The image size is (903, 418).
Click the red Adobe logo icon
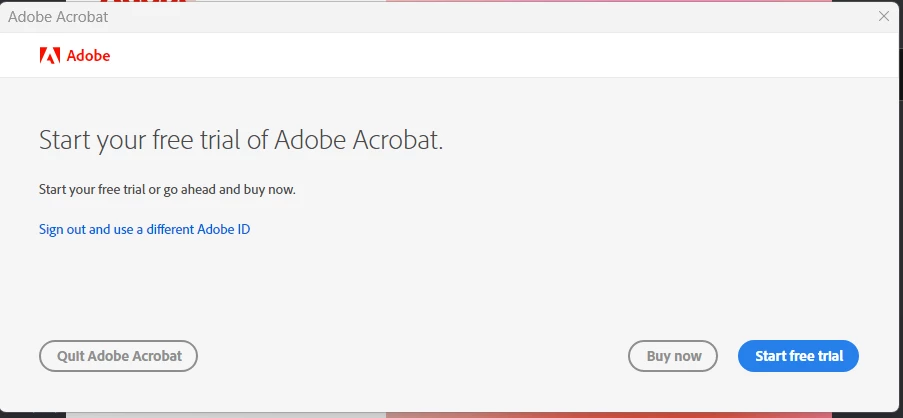click(50, 55)
